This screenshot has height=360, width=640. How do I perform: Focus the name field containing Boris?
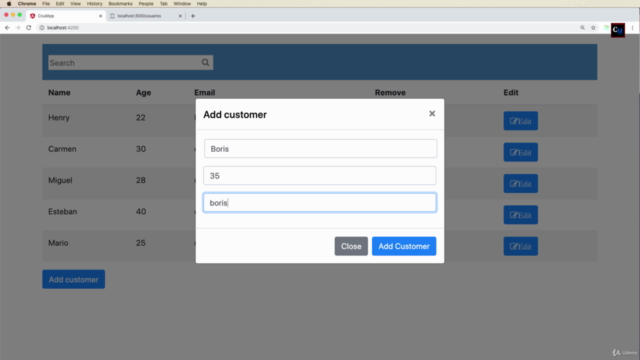click(320, 149)
